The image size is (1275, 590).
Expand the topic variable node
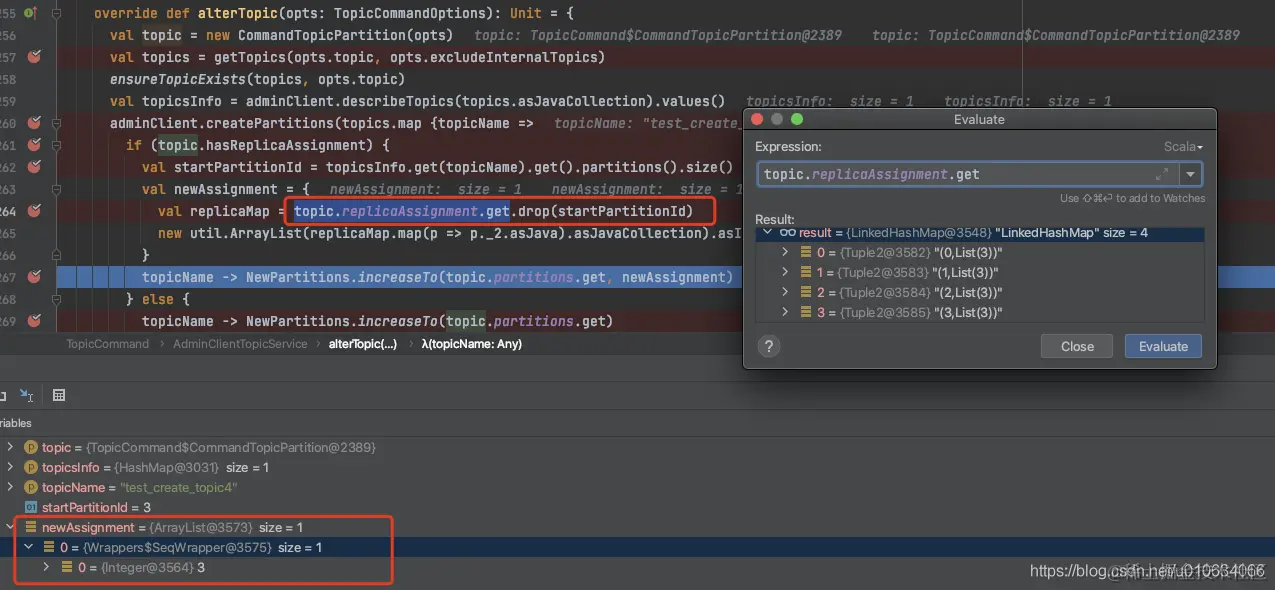10,447
